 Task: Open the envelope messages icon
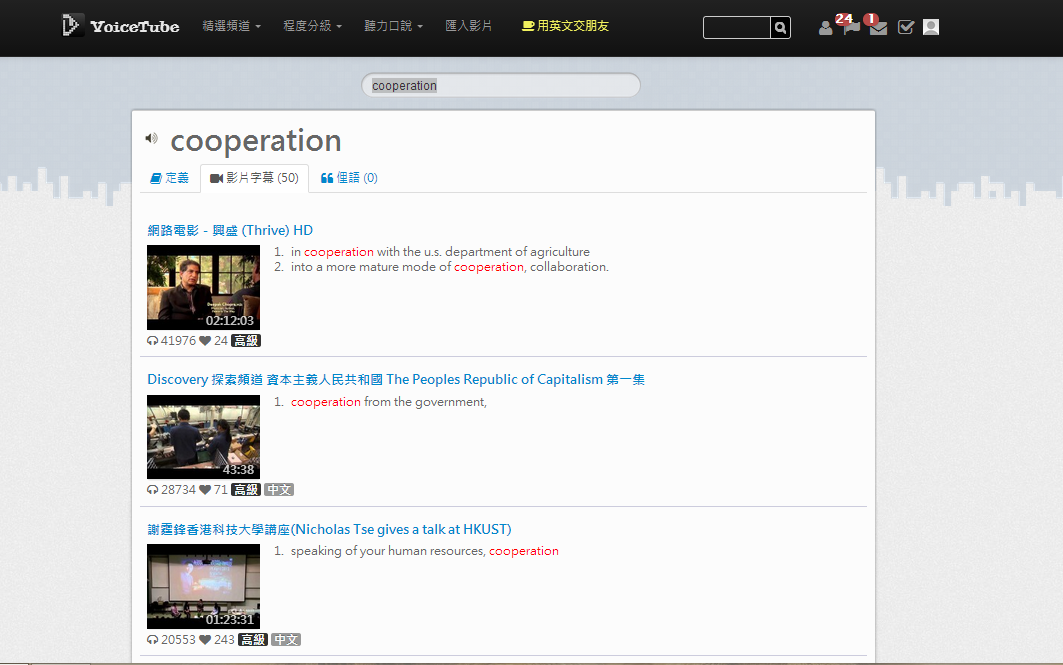(878, 28)
